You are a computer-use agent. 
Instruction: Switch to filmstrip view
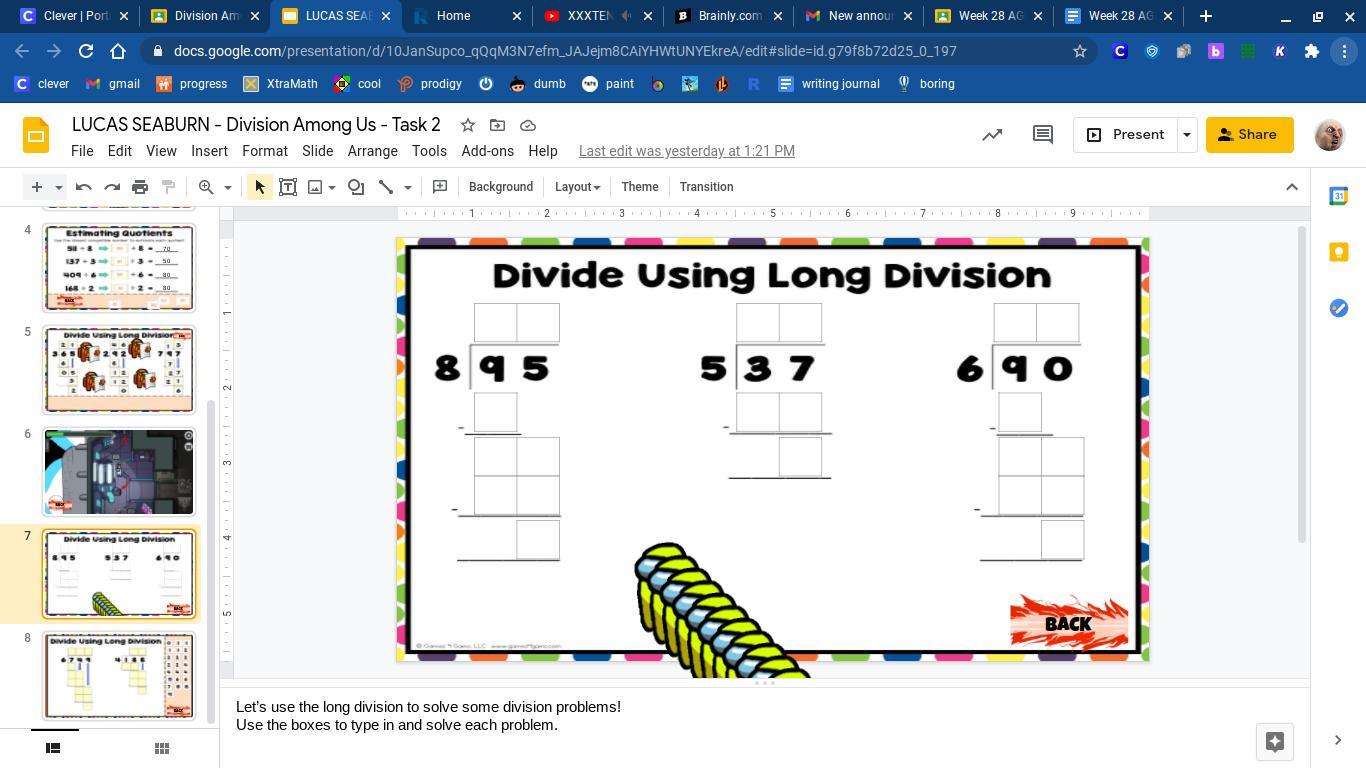tap(54, 748)
